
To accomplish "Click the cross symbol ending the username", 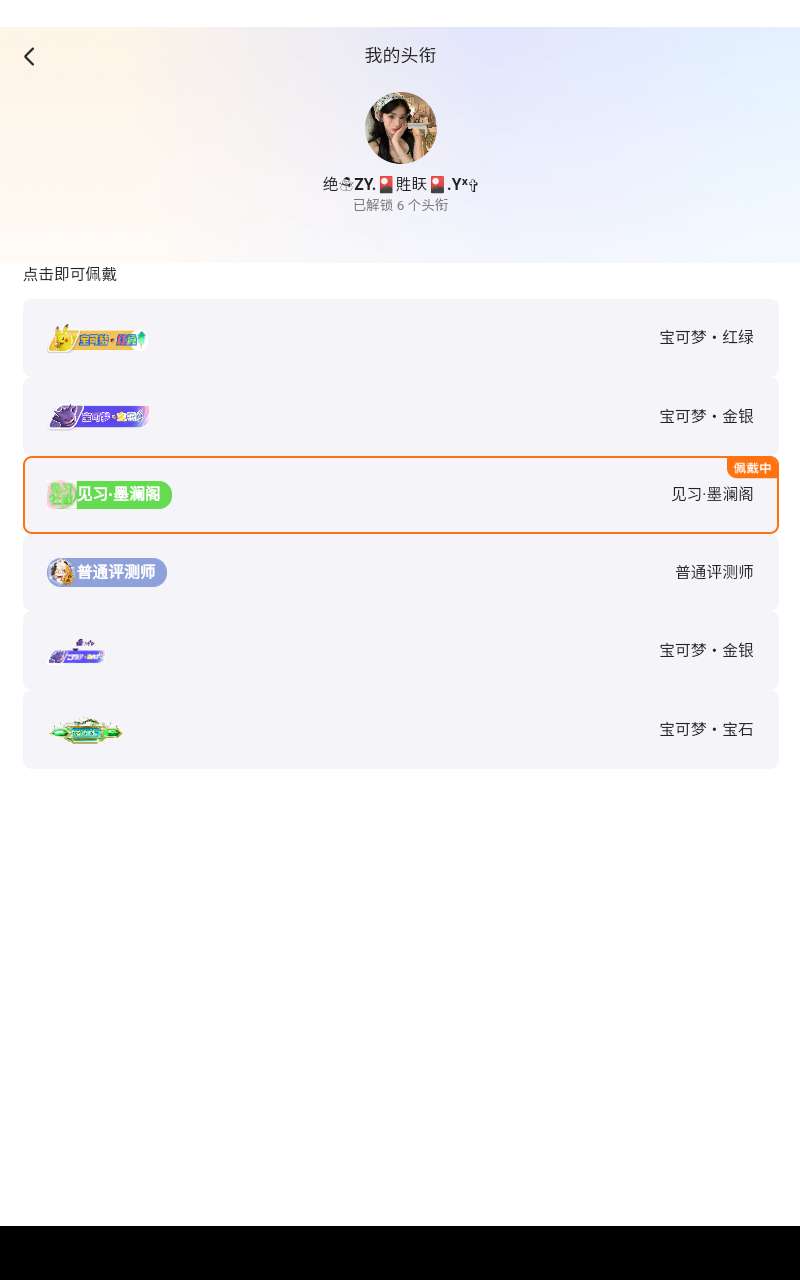I will coord(473,185).
